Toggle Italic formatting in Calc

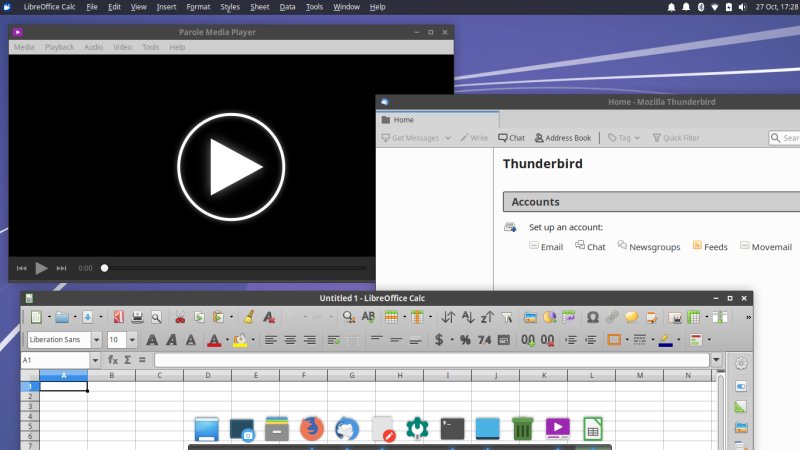click(171, 339)
